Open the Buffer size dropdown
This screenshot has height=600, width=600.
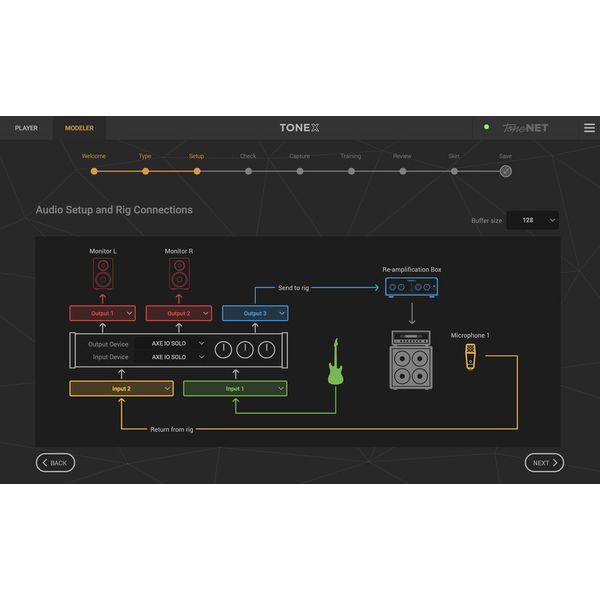click(x=532, y=220)
